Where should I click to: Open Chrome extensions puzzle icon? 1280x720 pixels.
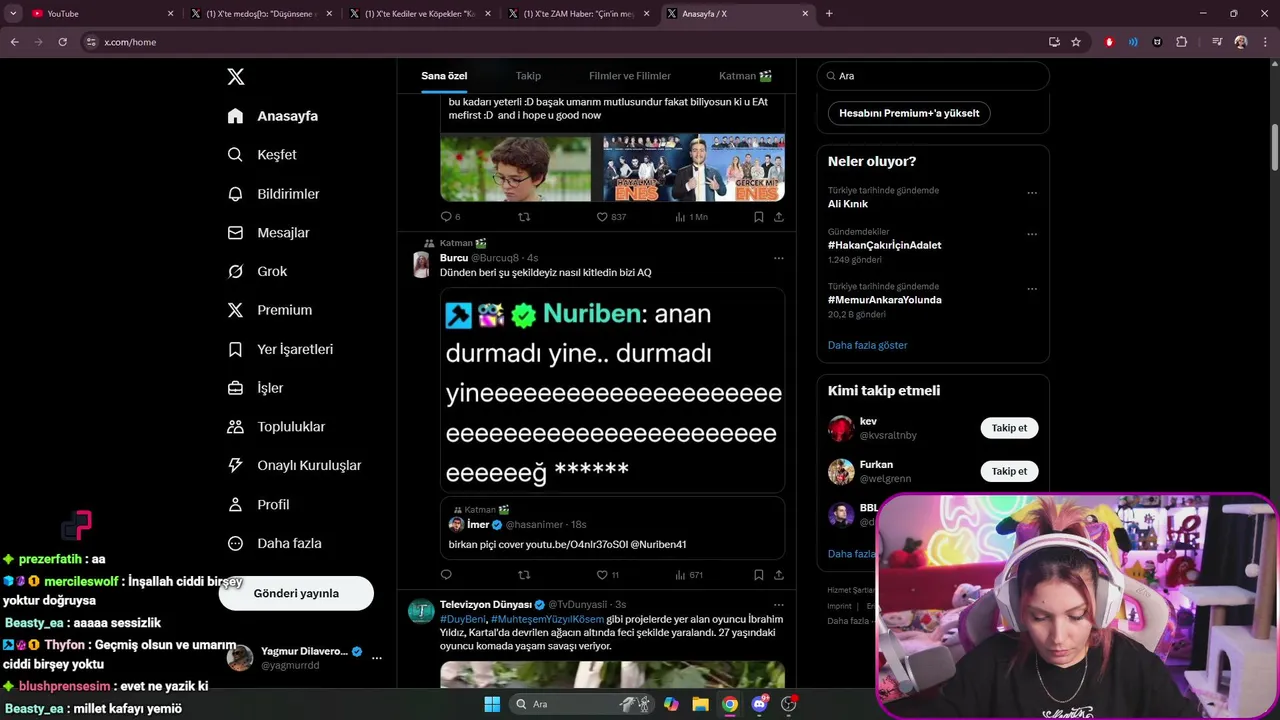click(1181, 42)
